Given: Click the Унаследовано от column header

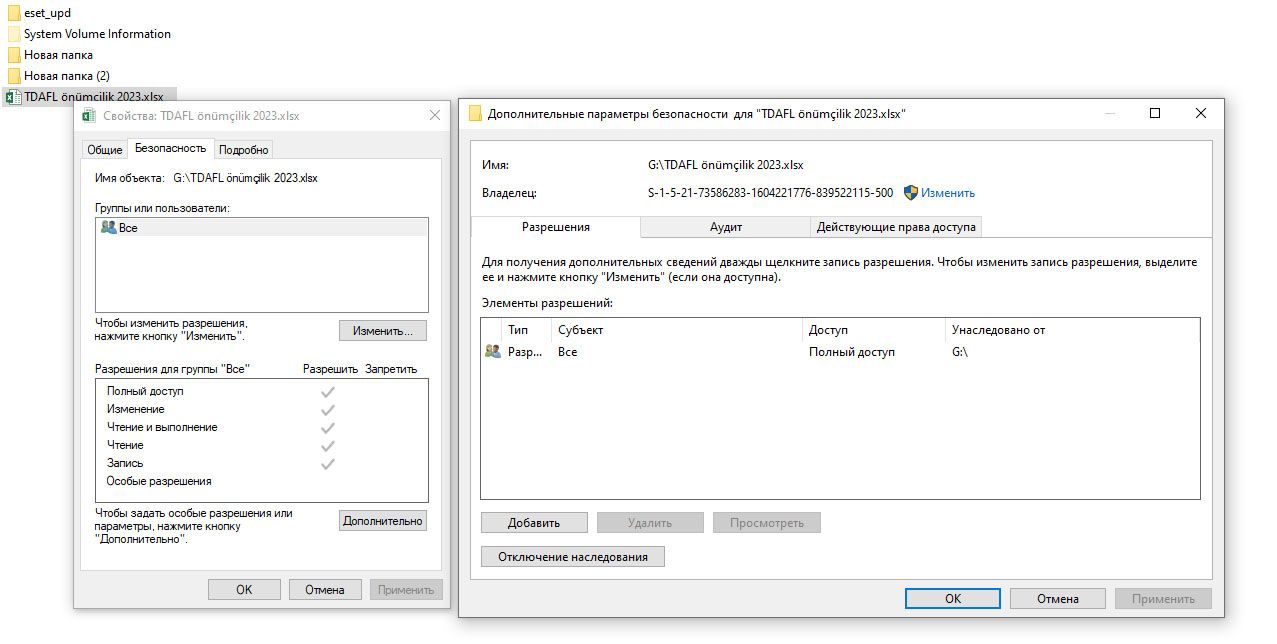Looking at the screenshot, I should (1072, 330).
